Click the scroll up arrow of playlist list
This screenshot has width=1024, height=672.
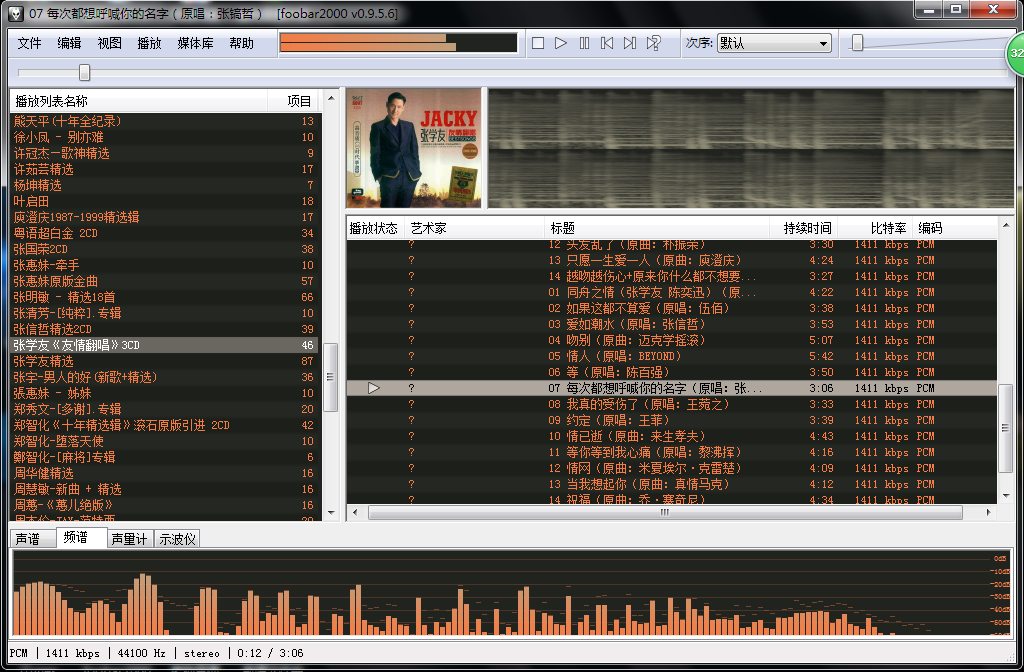[x=330, y=99]
